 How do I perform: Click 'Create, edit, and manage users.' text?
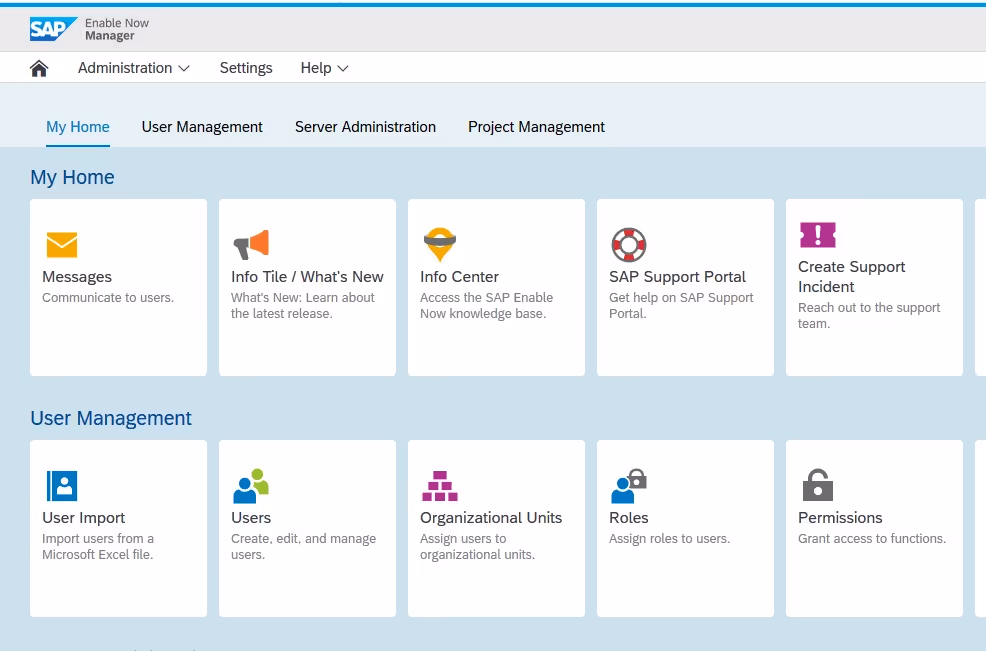303,547
